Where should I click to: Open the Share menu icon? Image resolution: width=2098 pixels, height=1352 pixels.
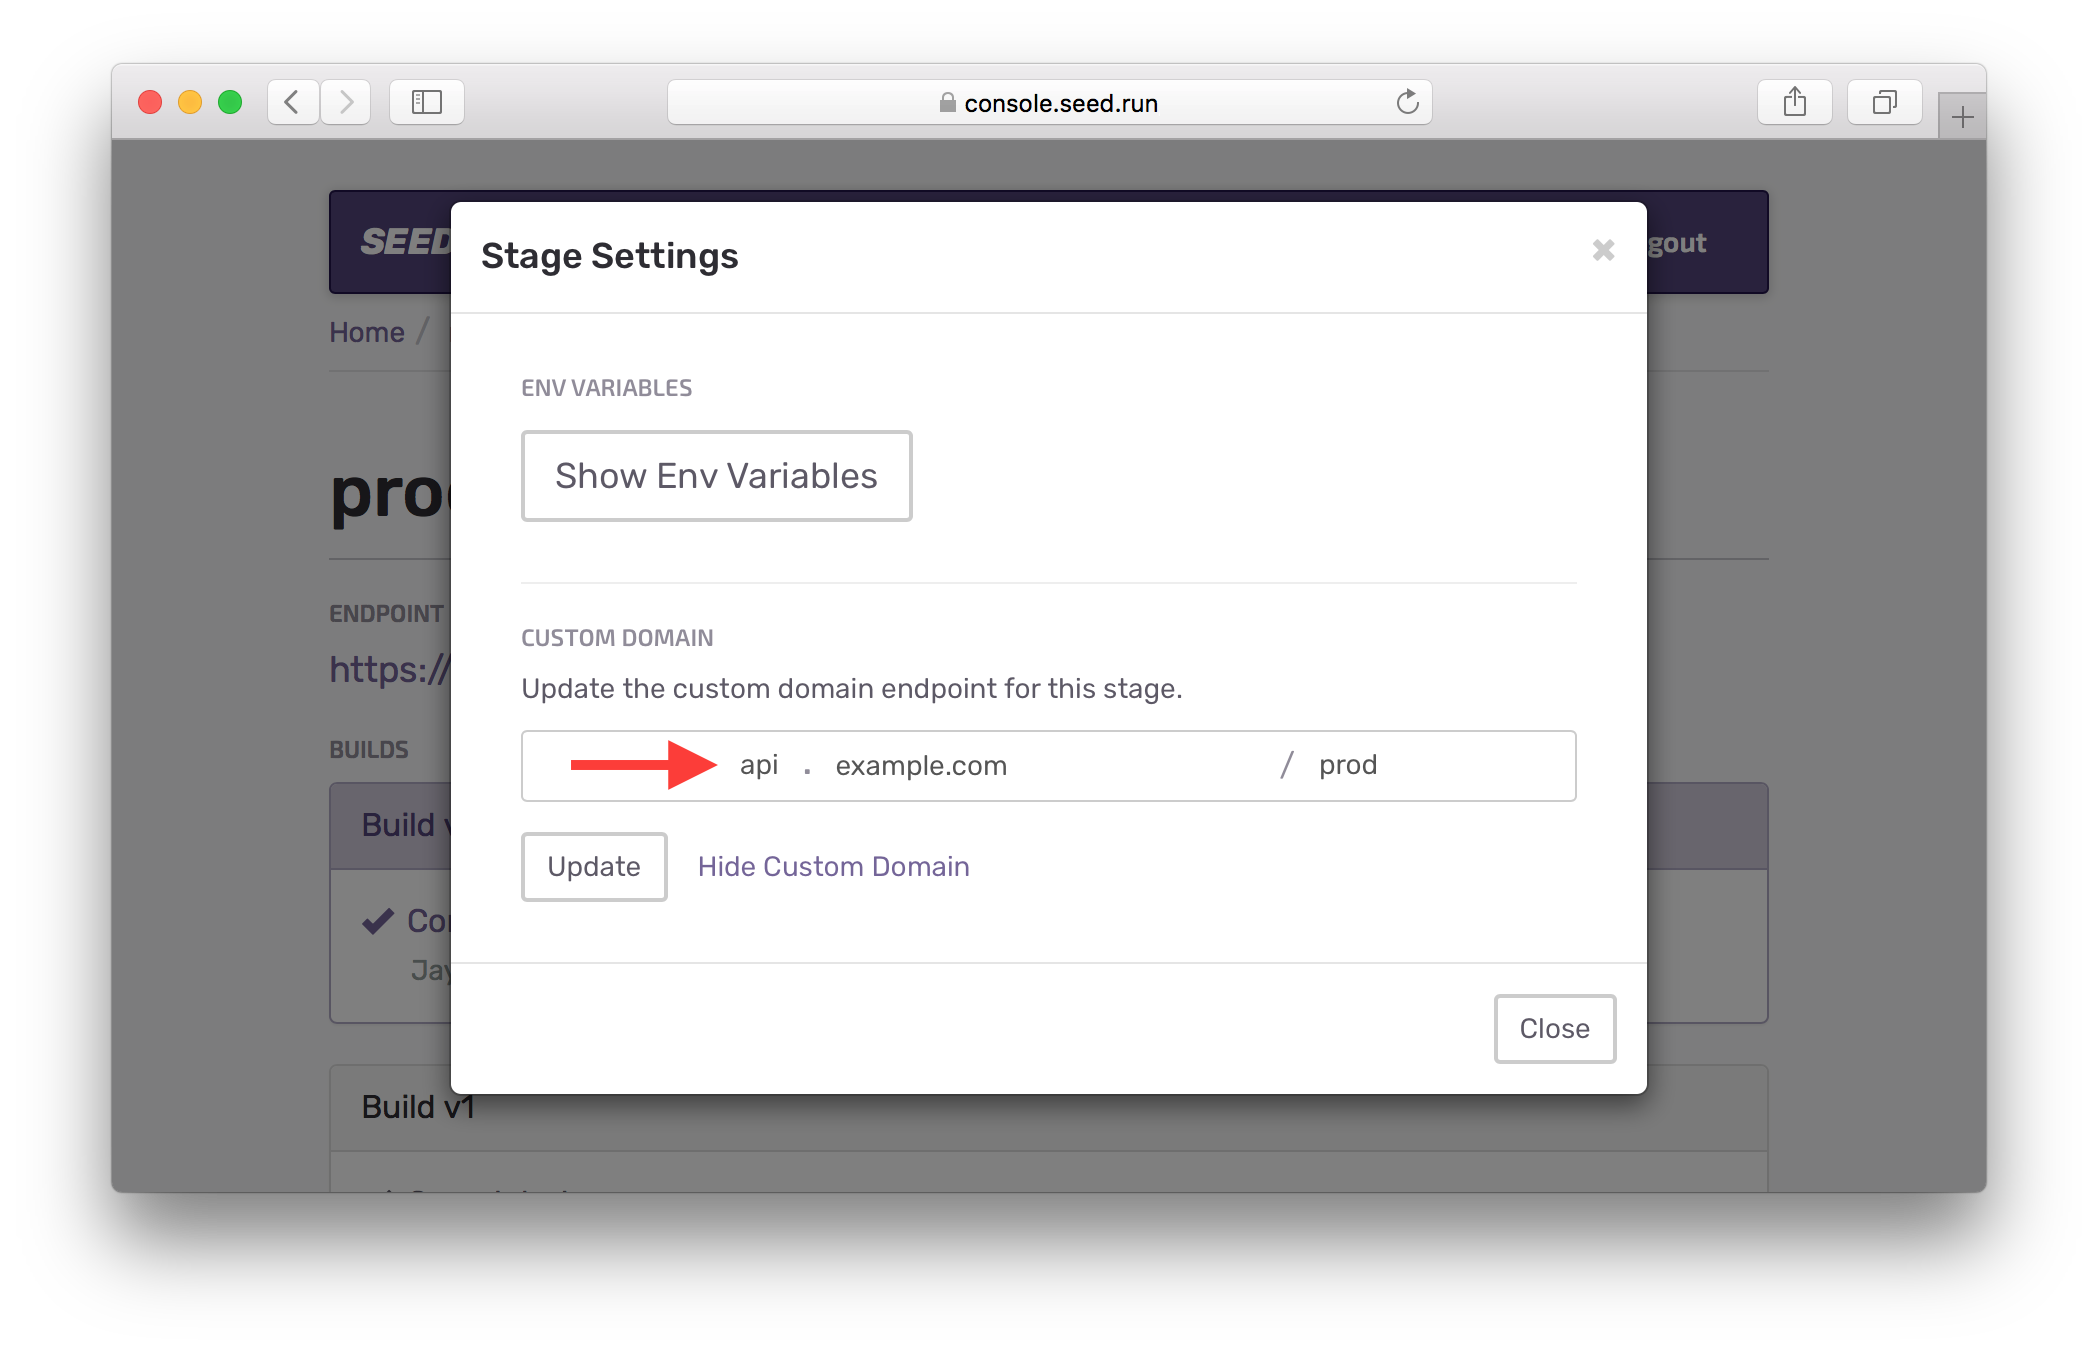coord(1795,101)
